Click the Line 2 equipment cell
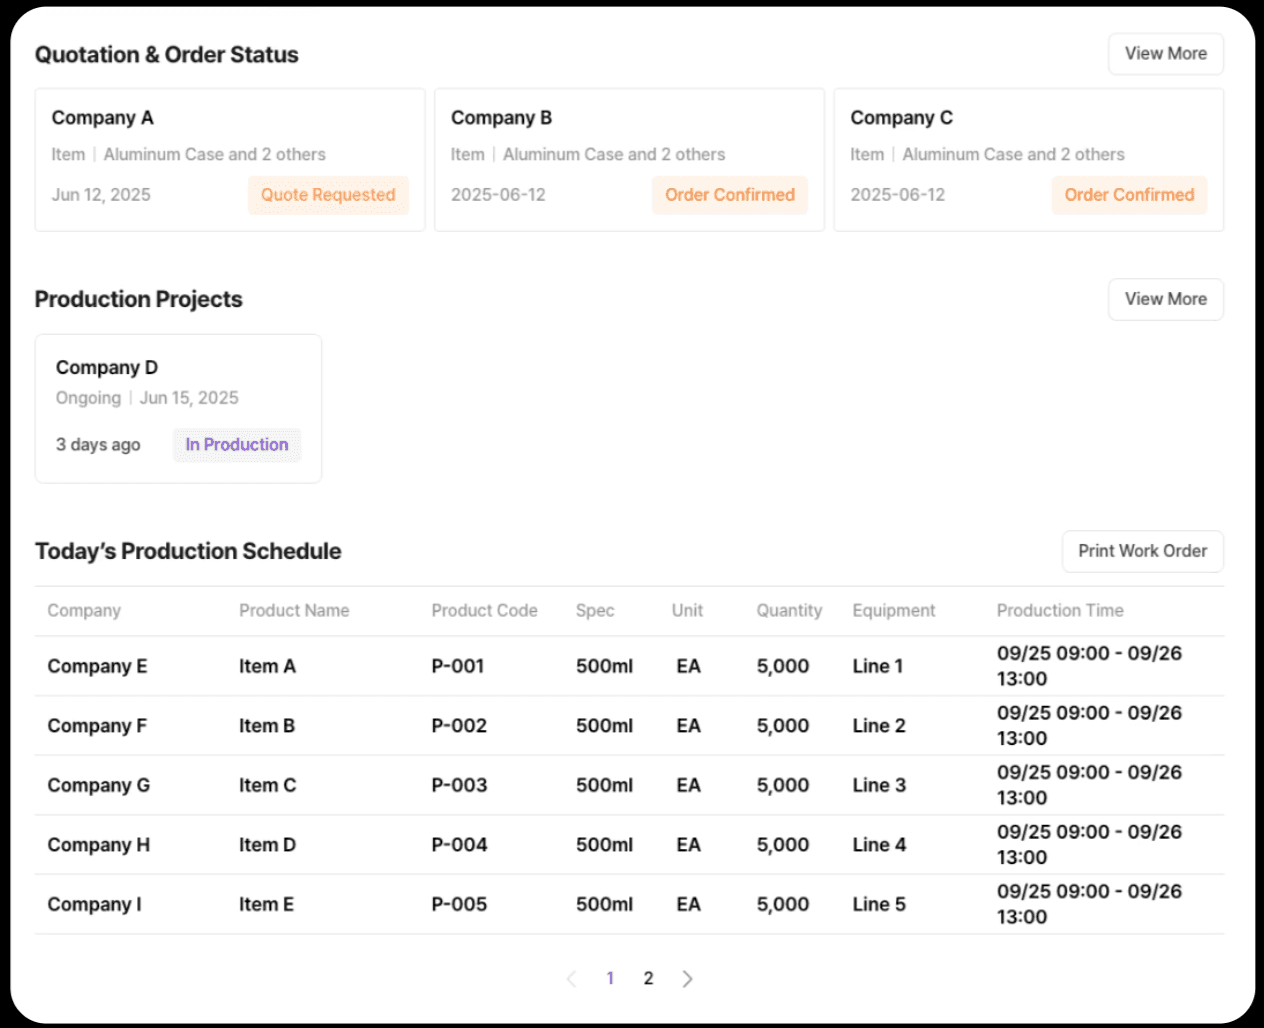 [x=879, y=726]
